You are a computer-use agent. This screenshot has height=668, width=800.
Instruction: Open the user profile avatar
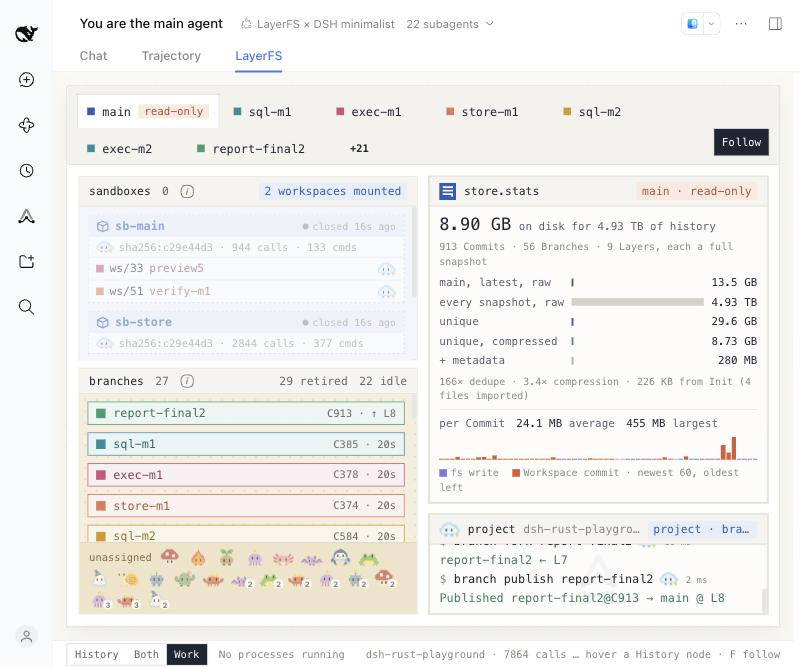click(27, 636)
